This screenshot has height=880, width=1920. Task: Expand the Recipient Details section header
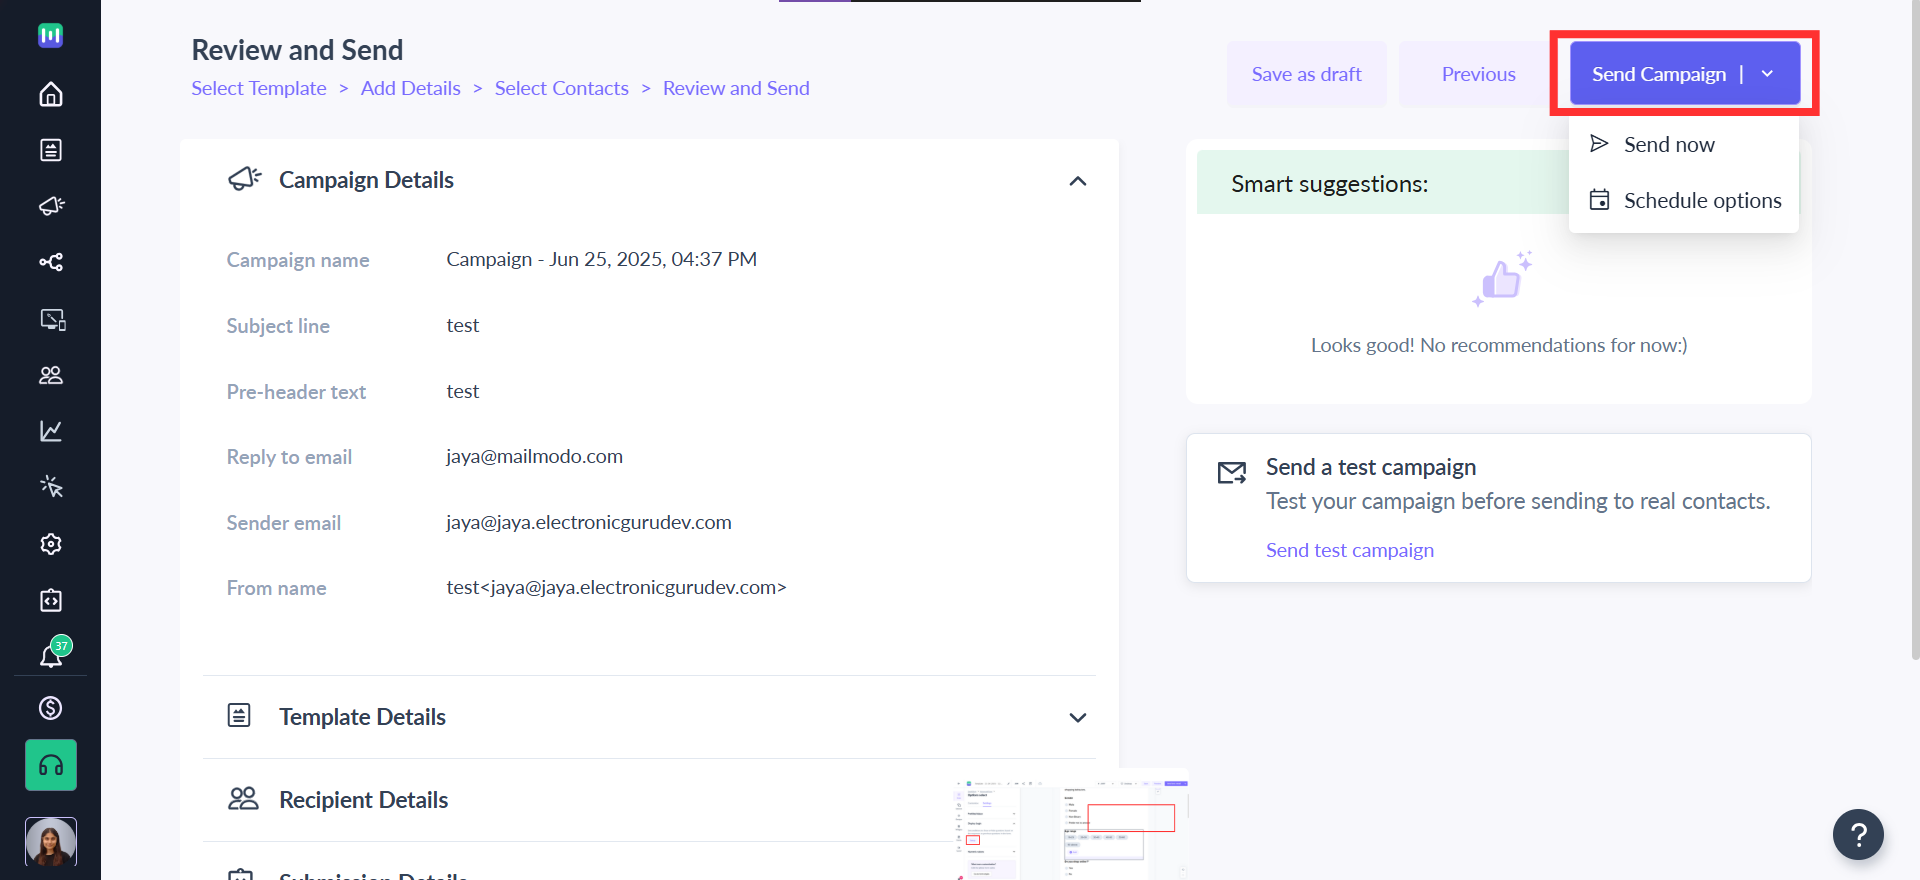point(649,800)
